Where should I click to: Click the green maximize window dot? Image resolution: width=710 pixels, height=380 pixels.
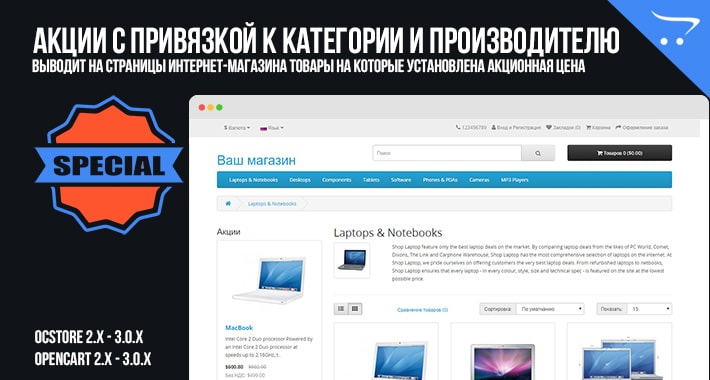point(219,107)
